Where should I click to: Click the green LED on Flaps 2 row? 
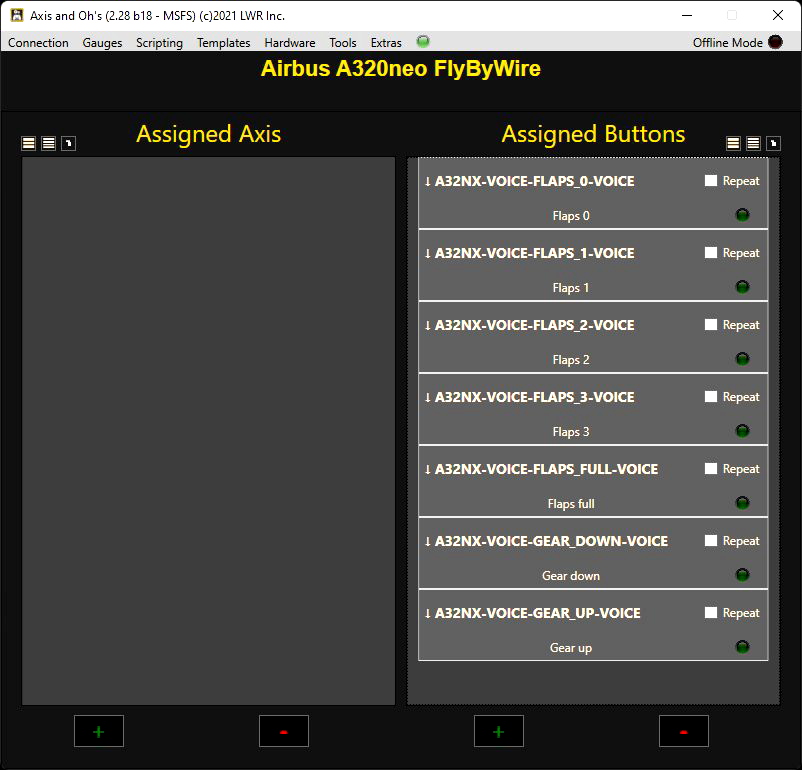coord(742,359)
